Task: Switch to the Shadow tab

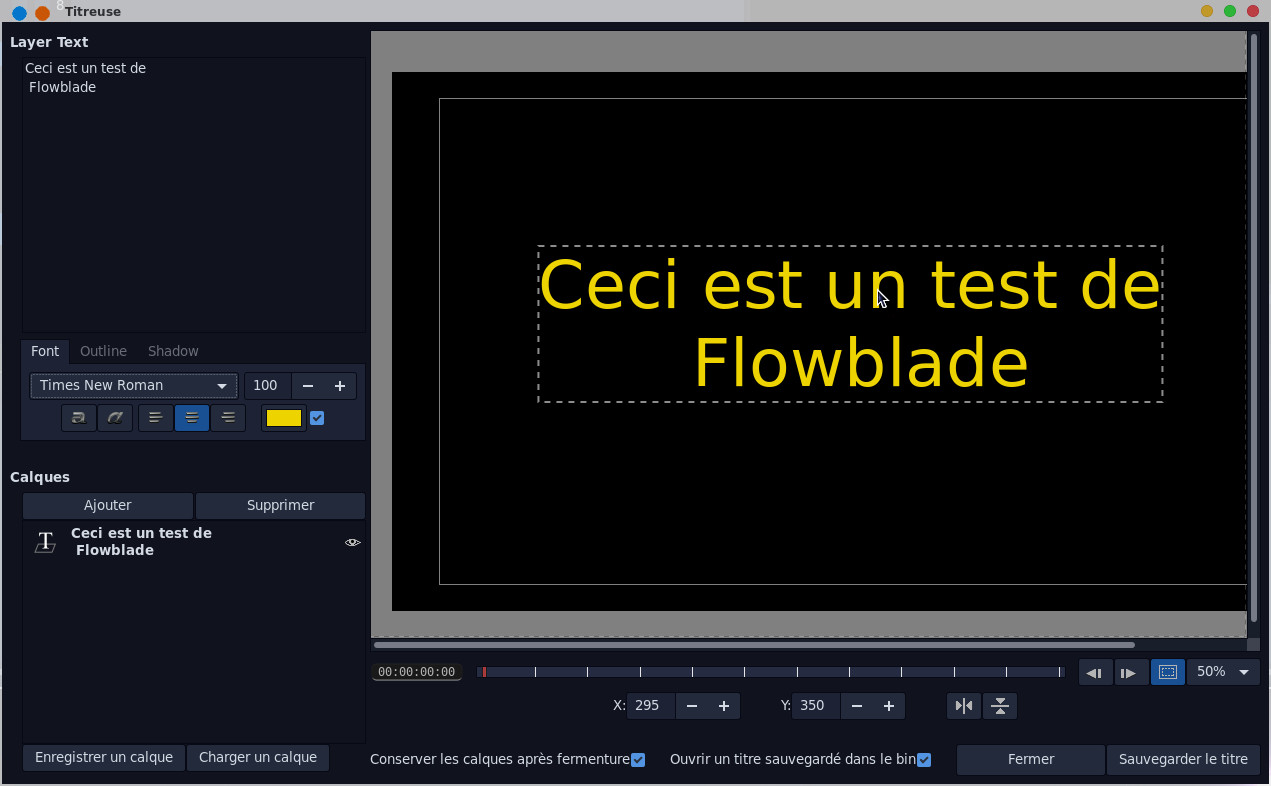Action: (x=173, y=351)
